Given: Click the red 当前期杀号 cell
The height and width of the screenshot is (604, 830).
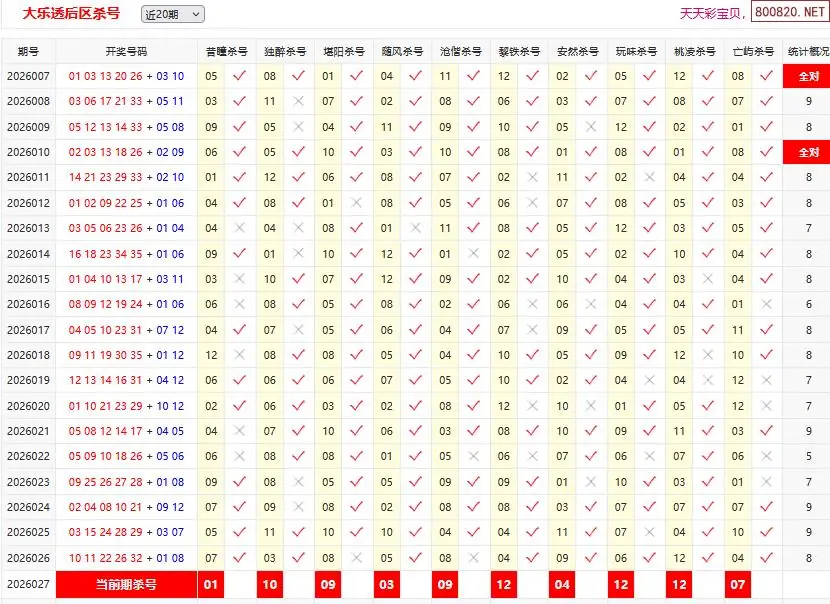Looking at the screenshot, I should pyautogui.click(x=126, y=584).
